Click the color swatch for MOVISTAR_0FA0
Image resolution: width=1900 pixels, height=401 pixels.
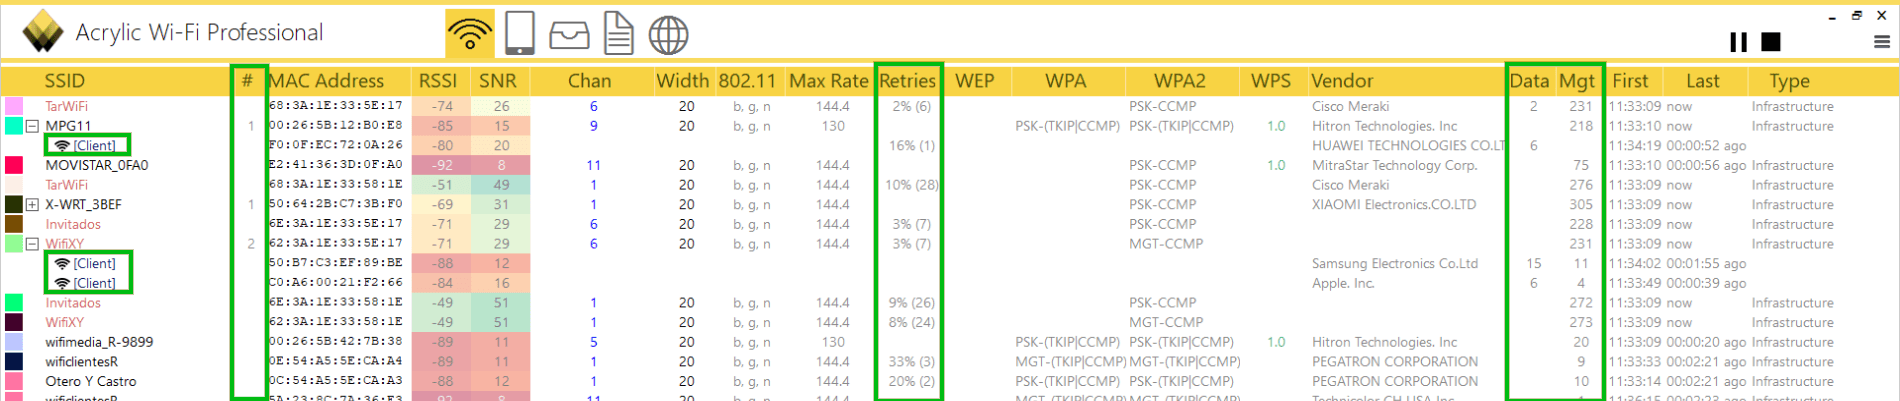pyautogui.click(x=14, y=165)
